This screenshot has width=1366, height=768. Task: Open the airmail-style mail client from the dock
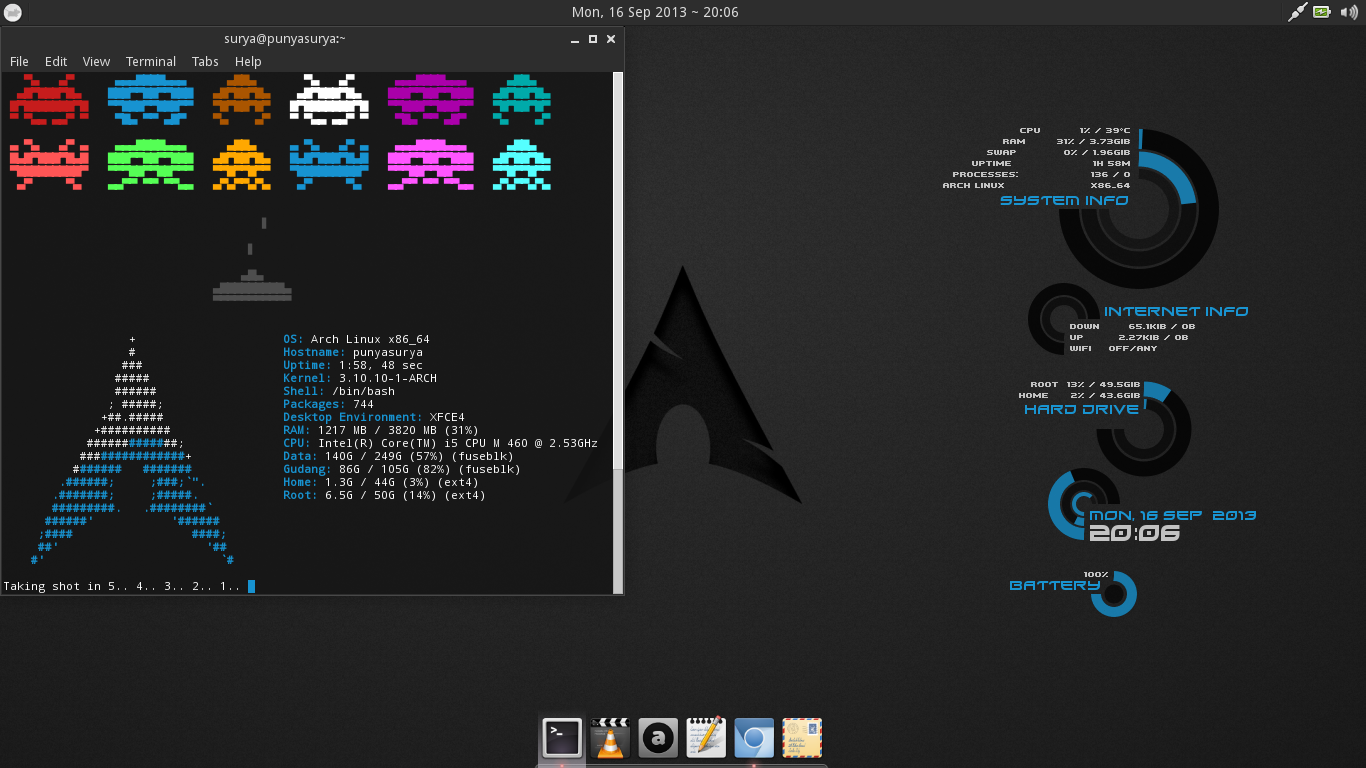coord(801,738)
